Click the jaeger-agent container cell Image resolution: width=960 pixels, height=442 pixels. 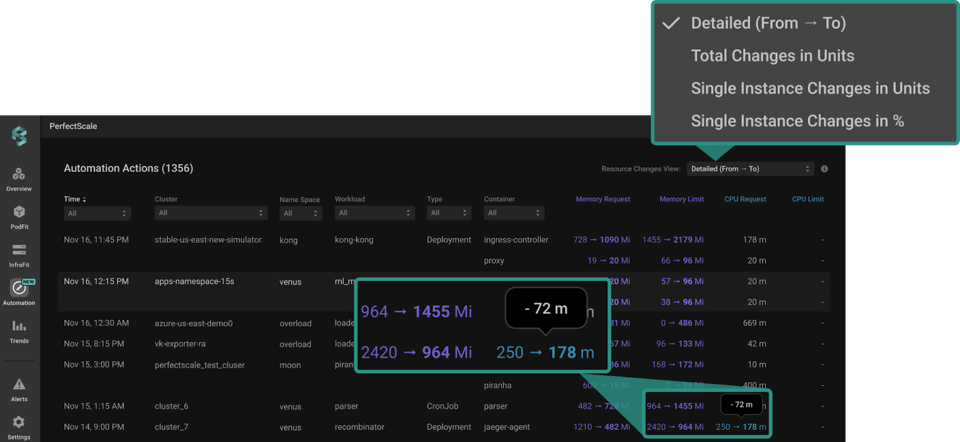[507, 427]
